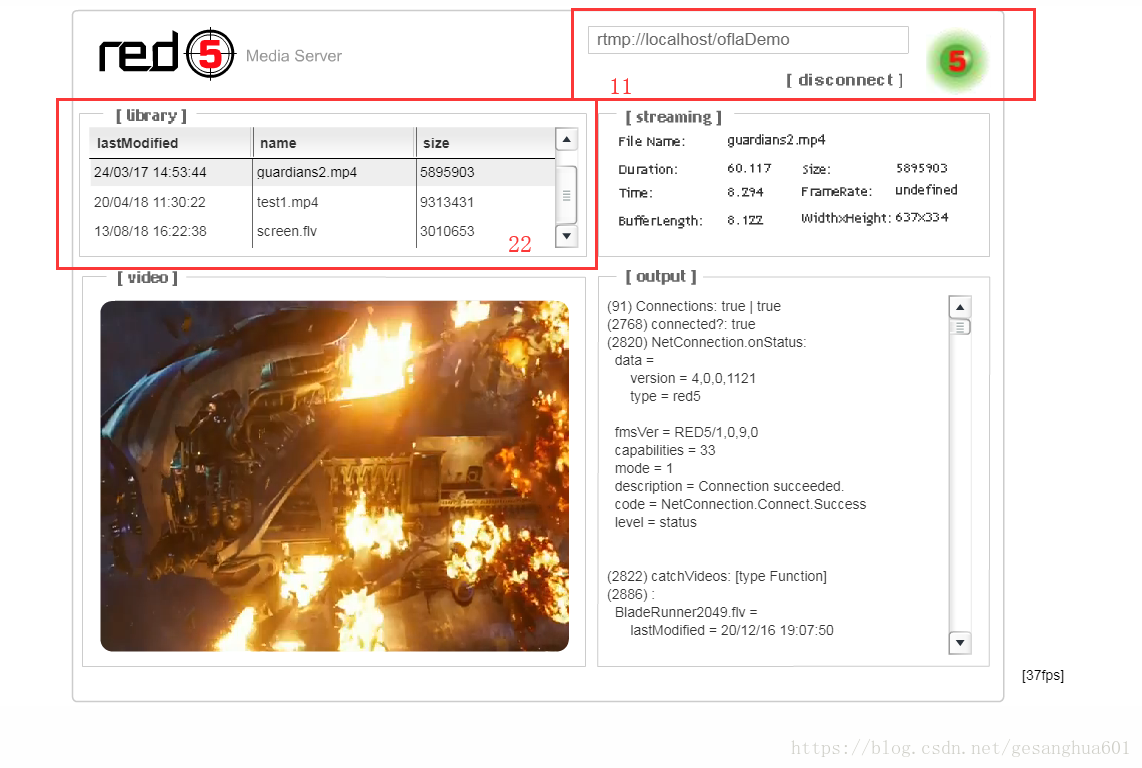
Task: Click the disconnect button
Action: click(845, 79)
